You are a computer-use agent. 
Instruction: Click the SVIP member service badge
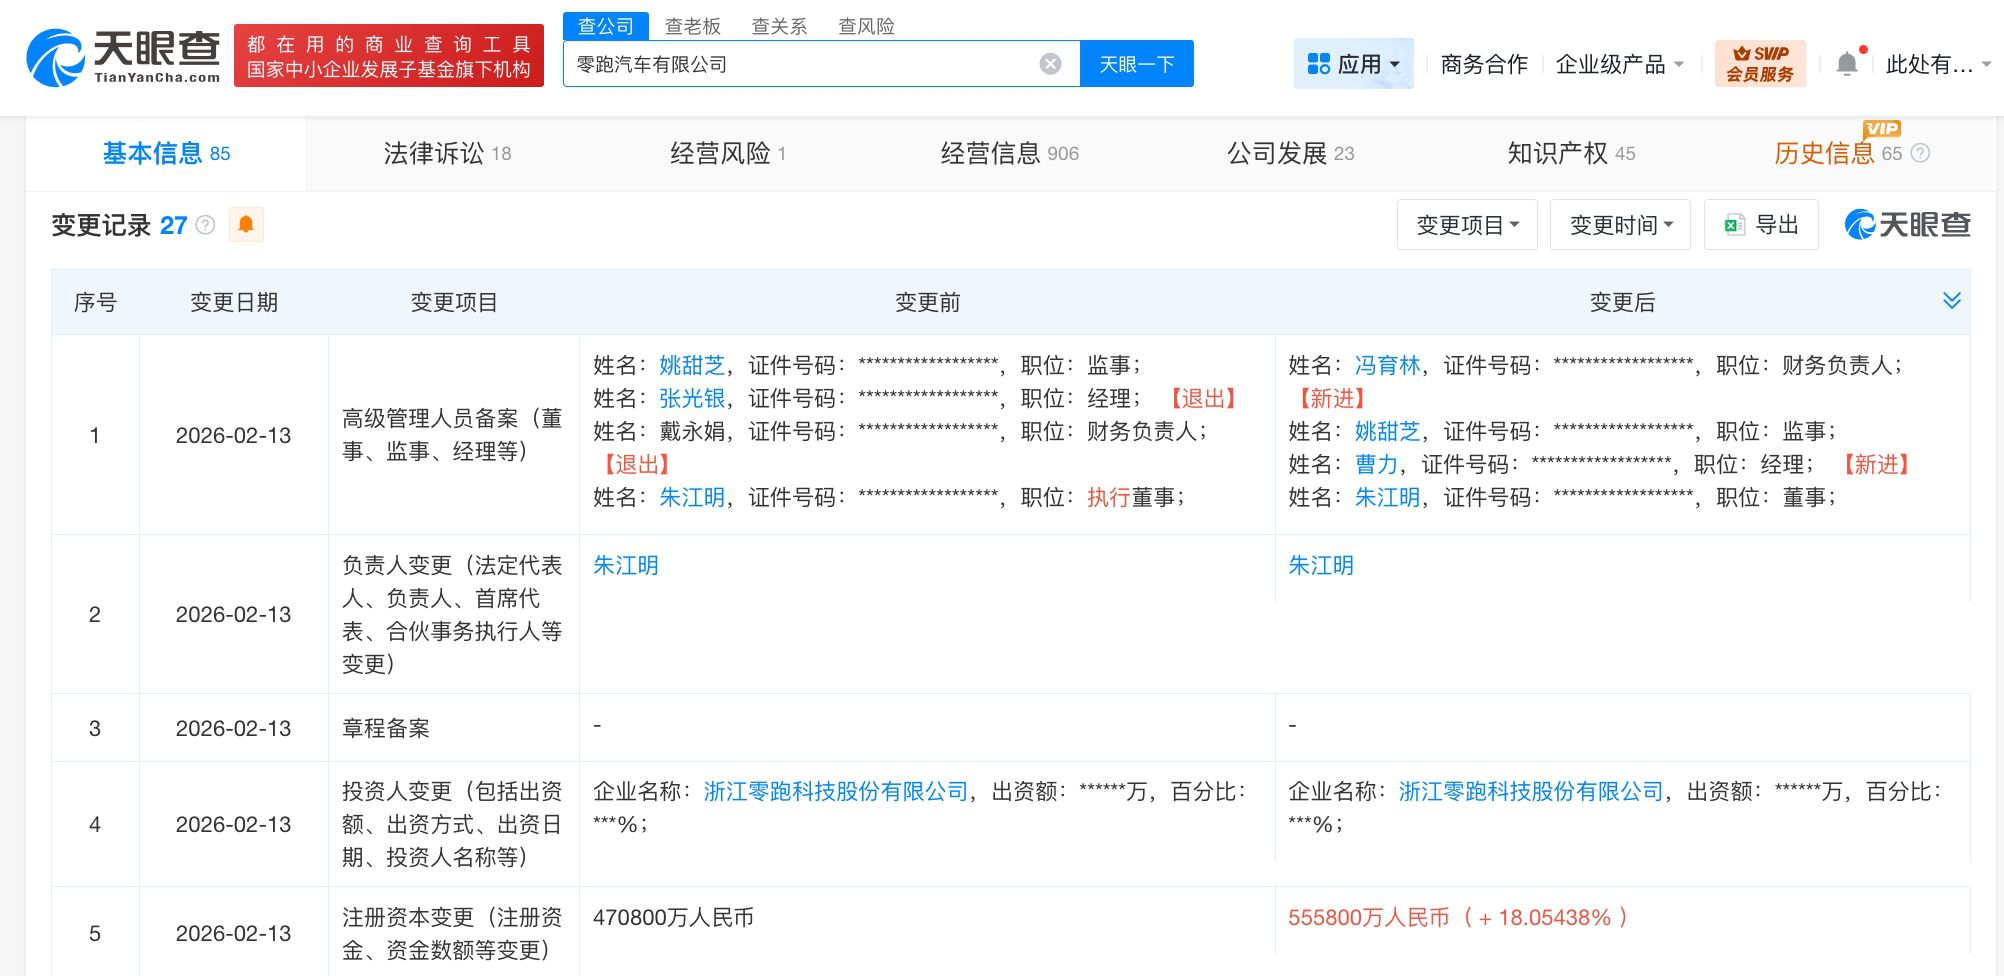(x=1760, y=64)
